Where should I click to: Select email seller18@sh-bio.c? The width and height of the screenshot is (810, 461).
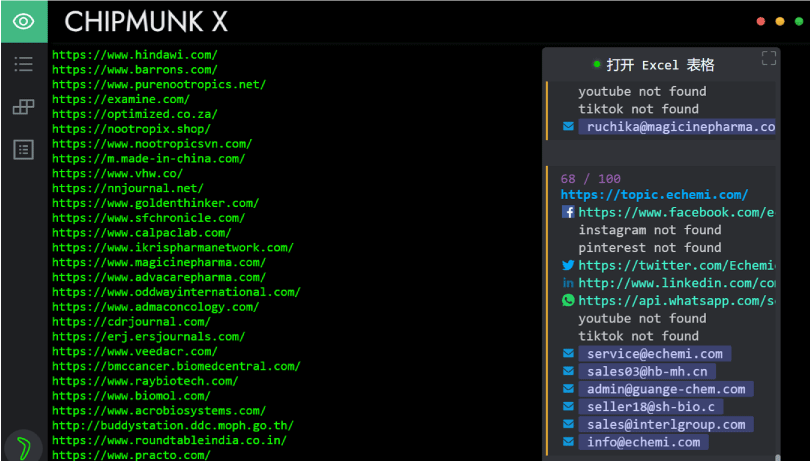651,407
